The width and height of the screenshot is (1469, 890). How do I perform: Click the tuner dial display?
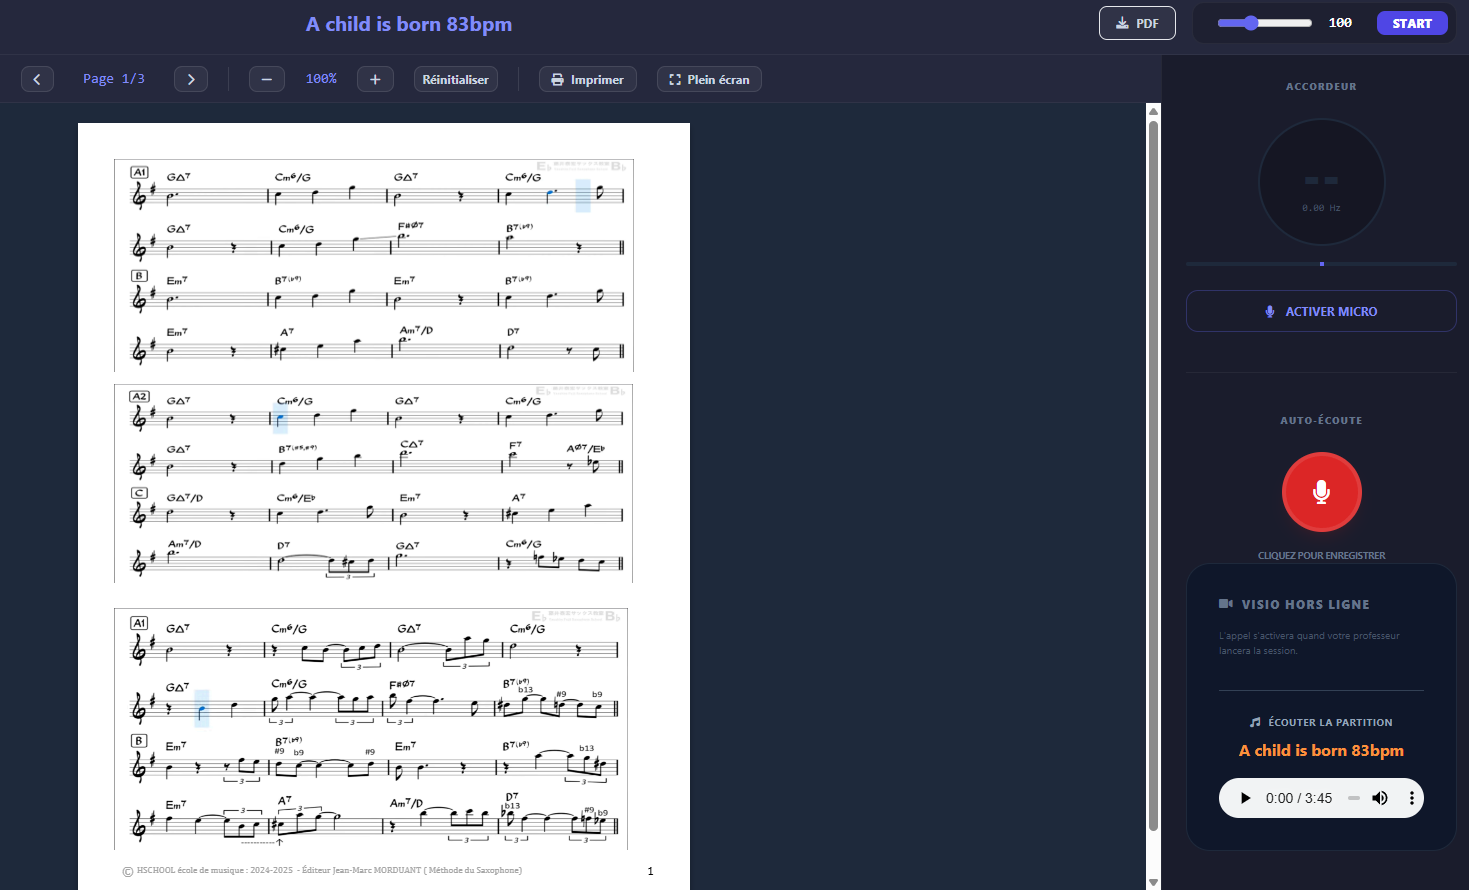[1322, 182]
